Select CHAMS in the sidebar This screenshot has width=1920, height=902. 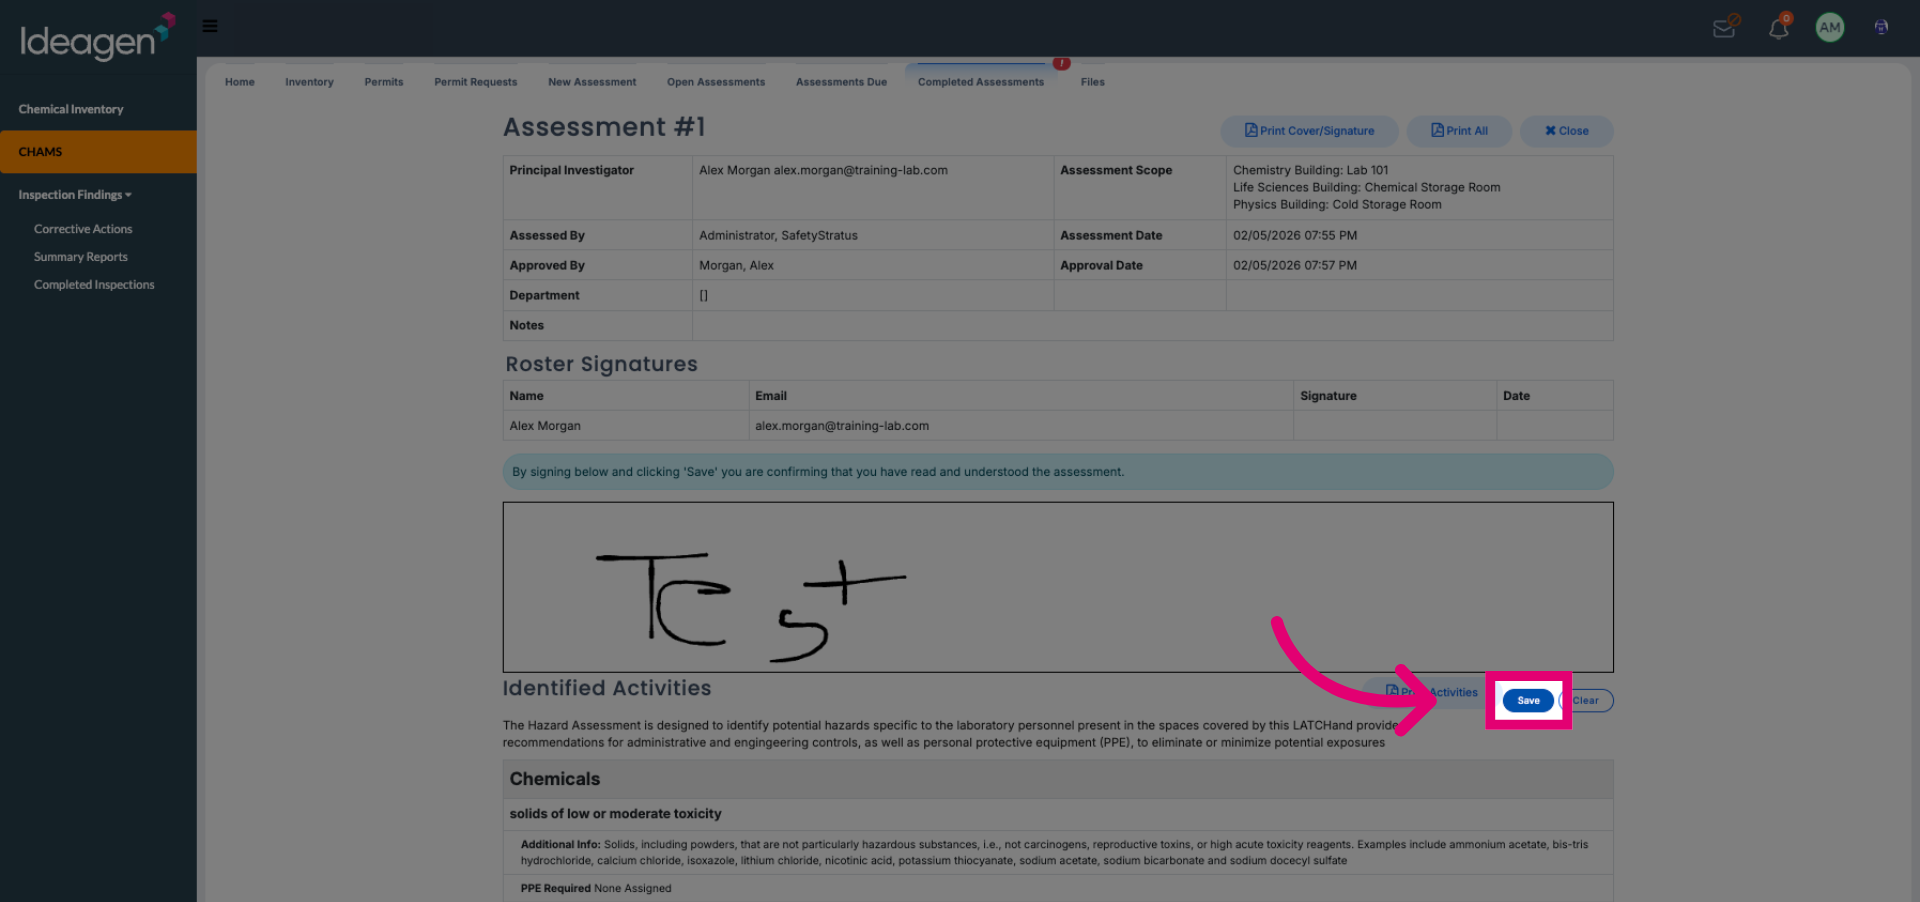tap(98, 152)
